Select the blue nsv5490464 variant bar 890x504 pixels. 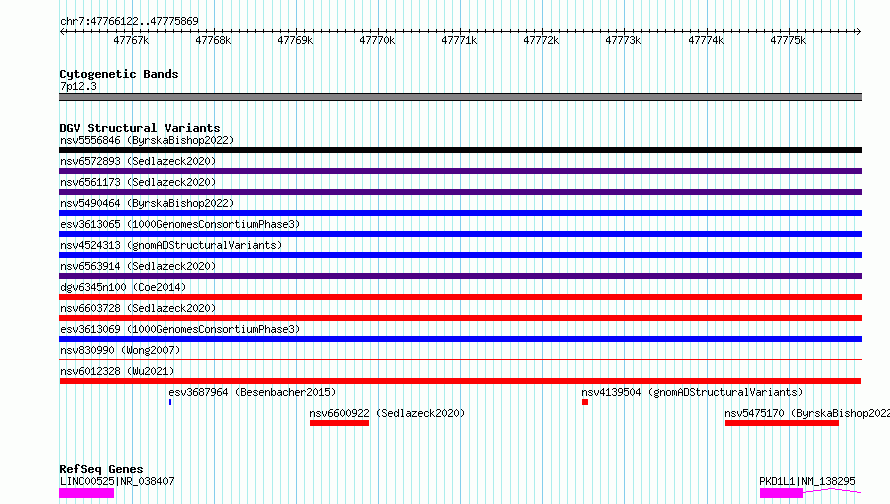[460, 213]
